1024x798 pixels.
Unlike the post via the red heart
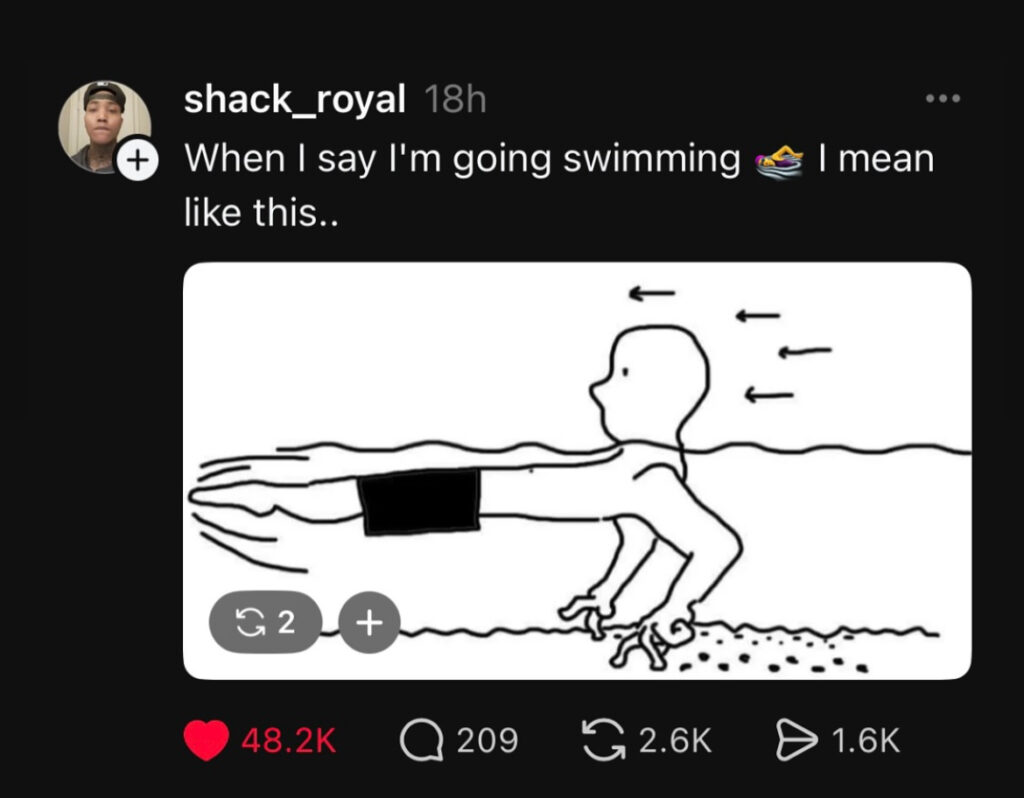point(206,741)
